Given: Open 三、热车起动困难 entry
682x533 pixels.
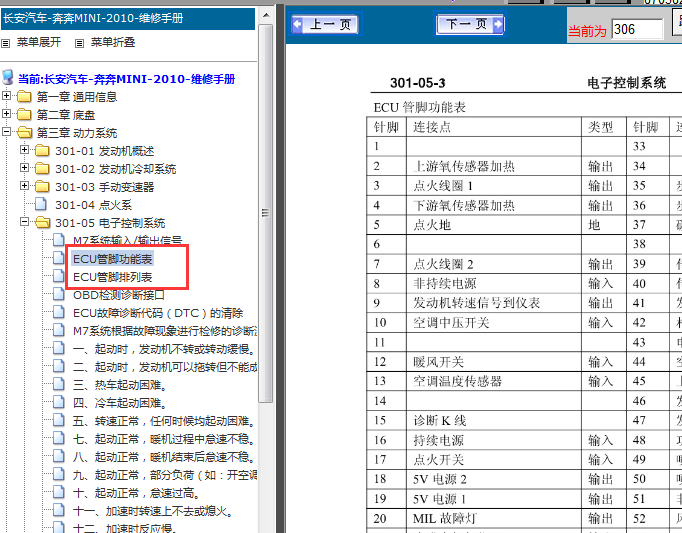Looking at the screenshot, I should pyautogui.click(x=120, y=386).
